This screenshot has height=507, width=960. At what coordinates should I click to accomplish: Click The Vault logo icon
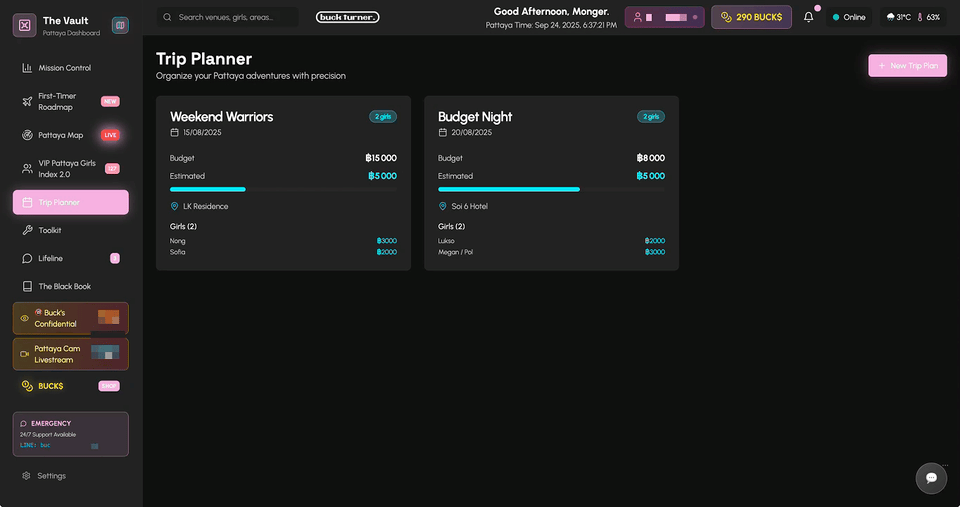pos(25,25)
